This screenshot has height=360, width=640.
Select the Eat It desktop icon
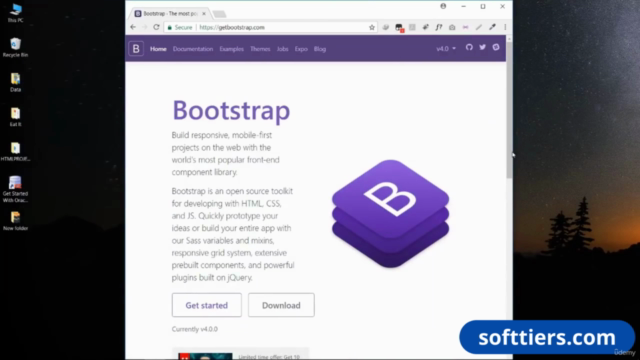(16, 117)
